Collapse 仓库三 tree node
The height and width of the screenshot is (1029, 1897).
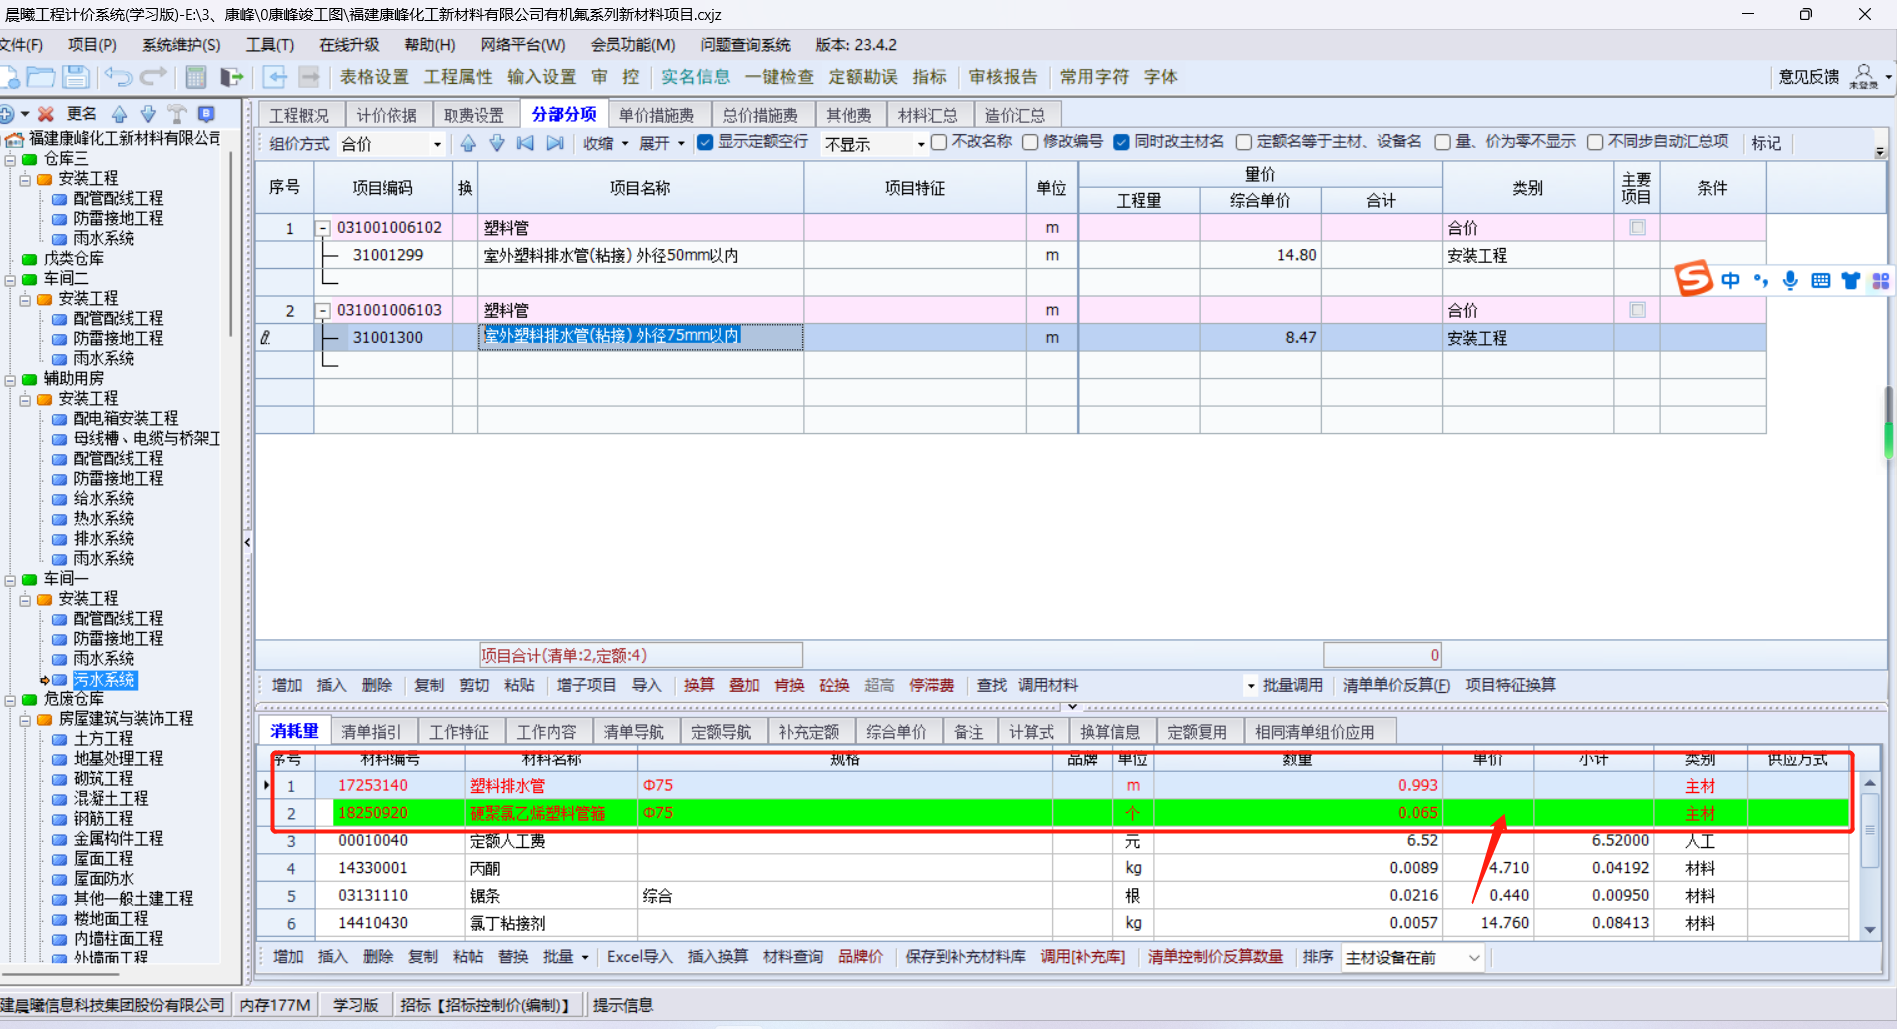tap(10, 159)
